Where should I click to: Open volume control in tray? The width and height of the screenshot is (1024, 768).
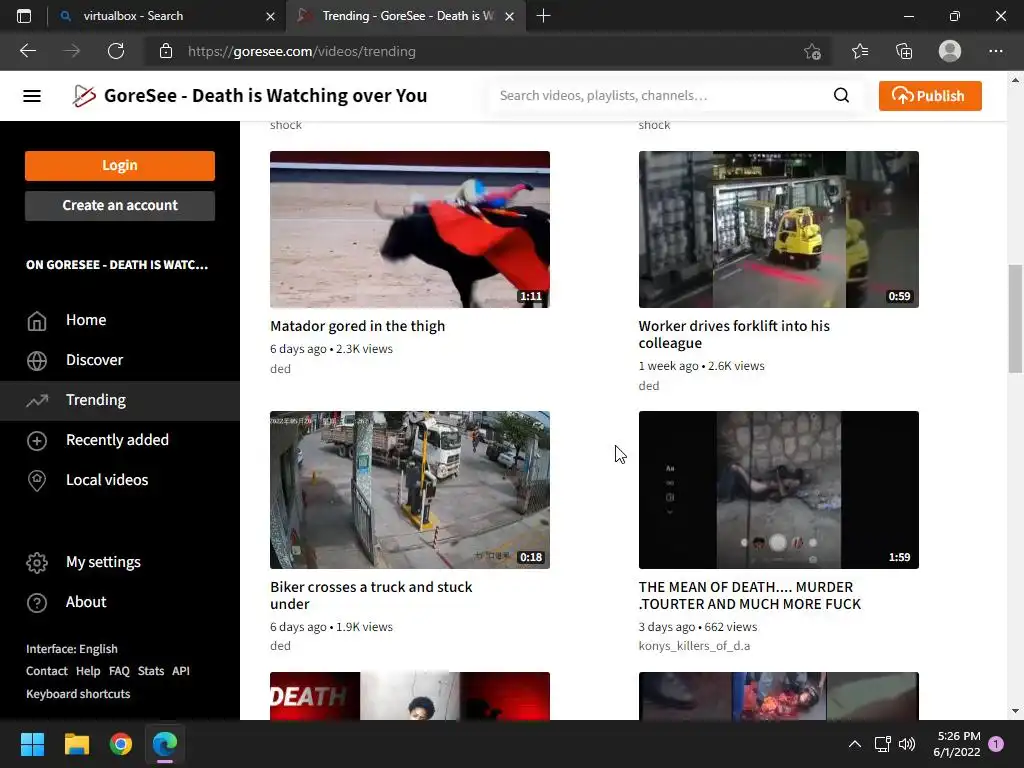pos(907,744)
